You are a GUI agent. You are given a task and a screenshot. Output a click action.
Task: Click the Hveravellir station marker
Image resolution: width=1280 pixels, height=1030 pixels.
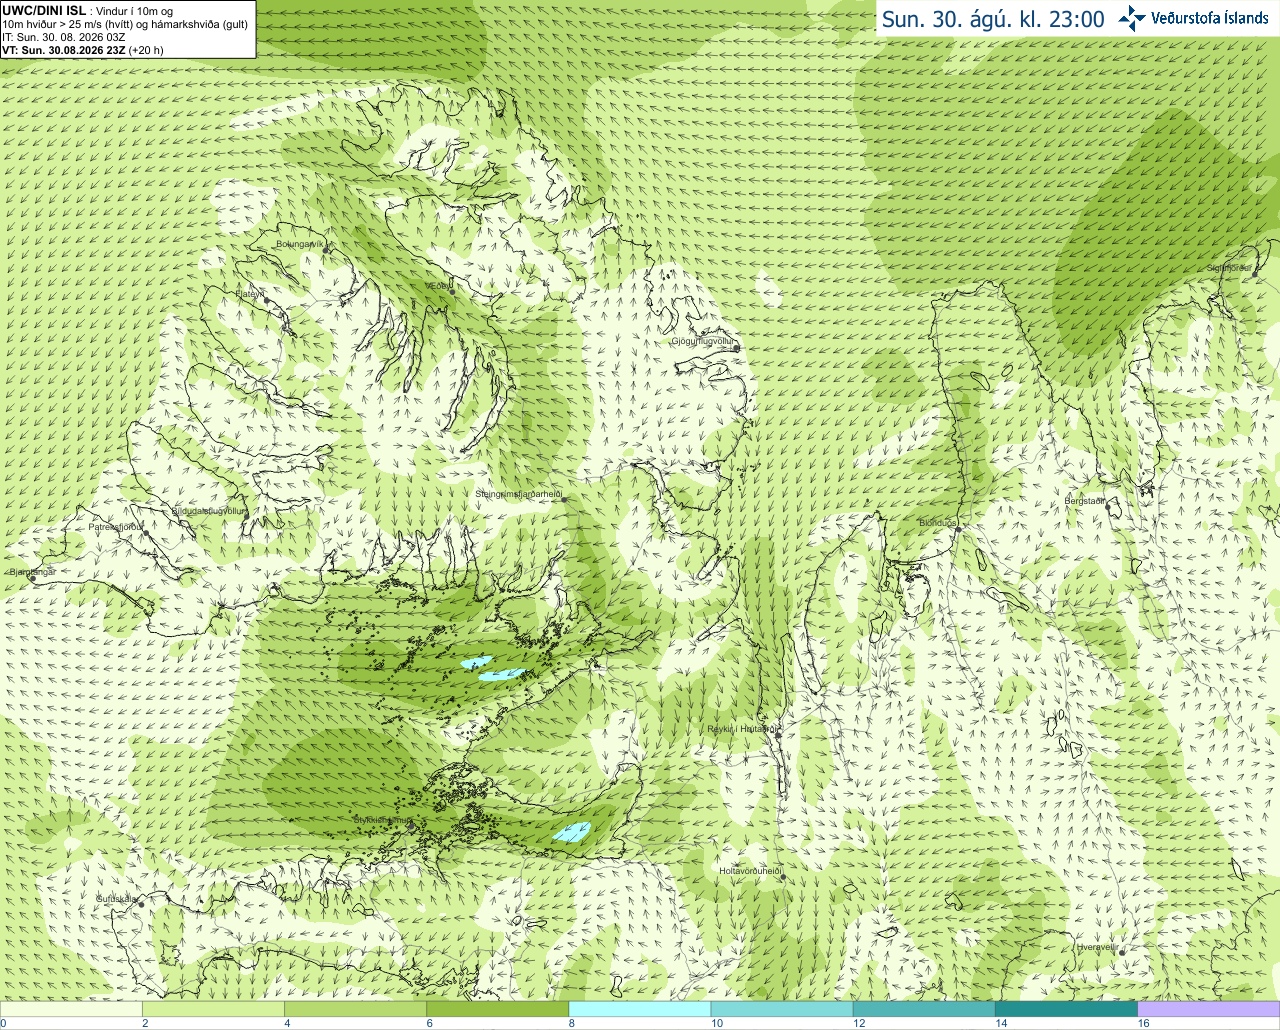[x=1122, y=952]
